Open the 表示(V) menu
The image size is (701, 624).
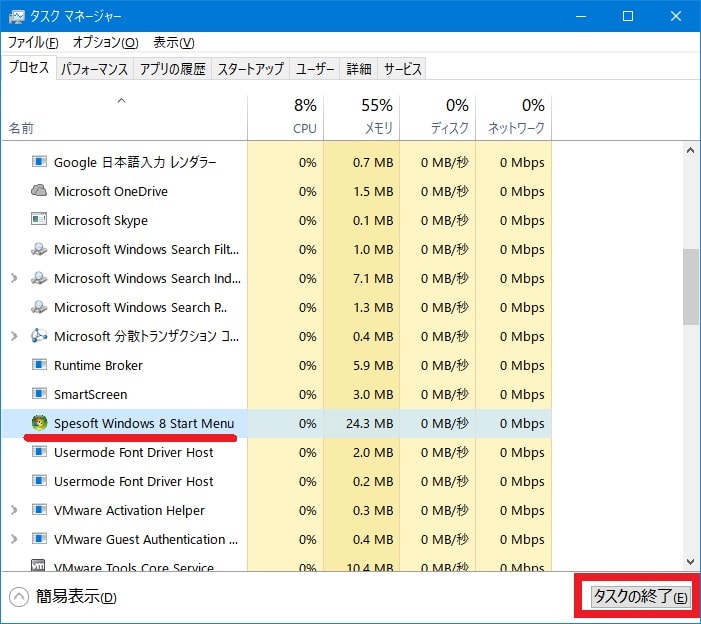pyautogui.click(x=173, y=42)
